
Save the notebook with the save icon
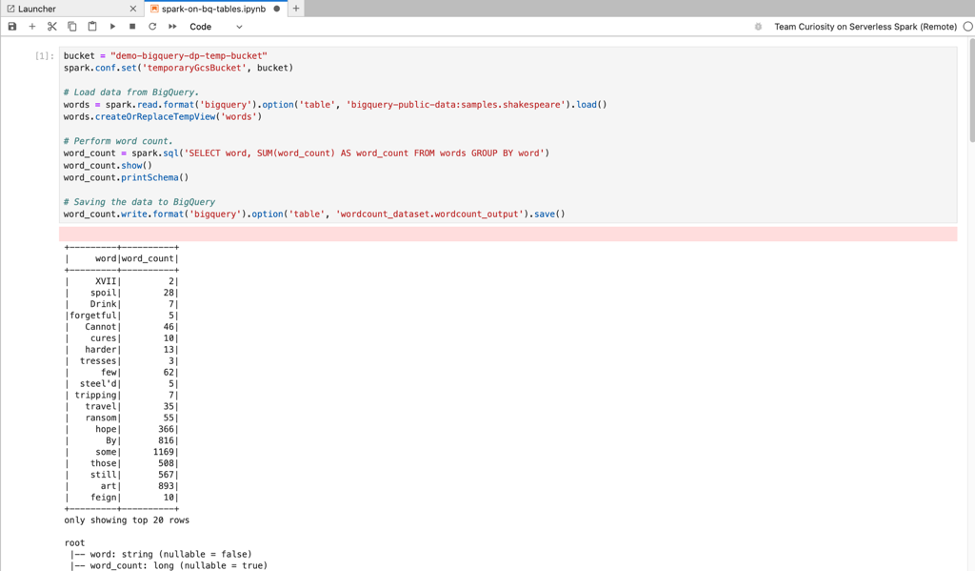(12, 27)
